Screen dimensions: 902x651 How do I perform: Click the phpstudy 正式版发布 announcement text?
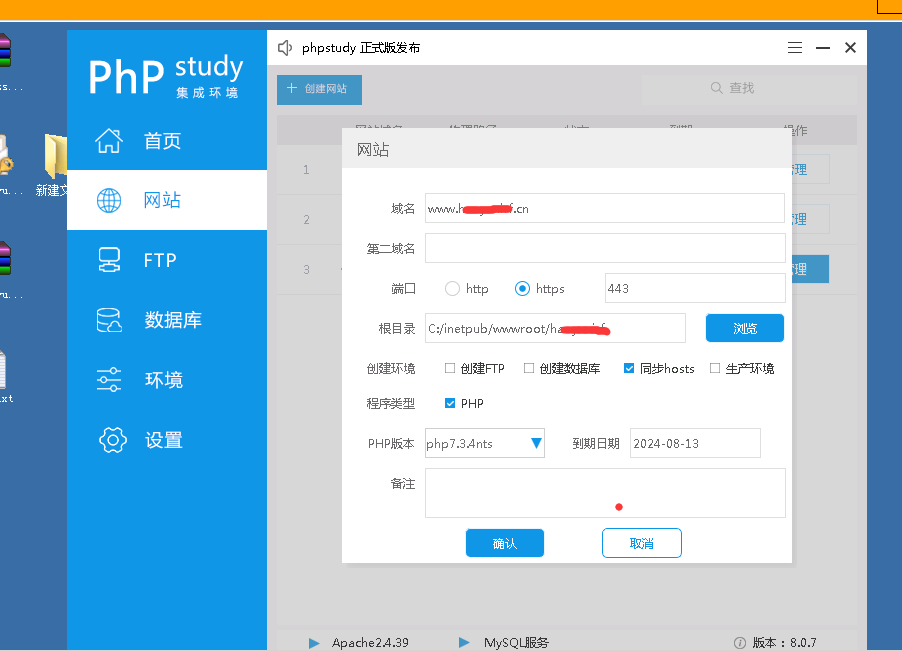pos(361,48)
